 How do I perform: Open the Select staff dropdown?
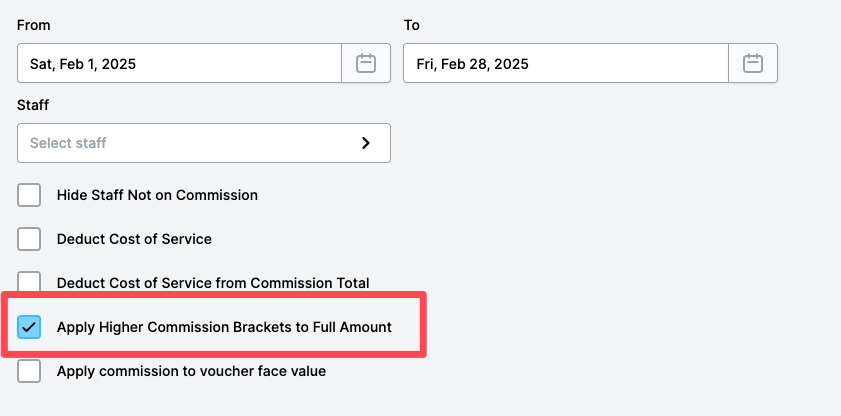tap(204, 143)
